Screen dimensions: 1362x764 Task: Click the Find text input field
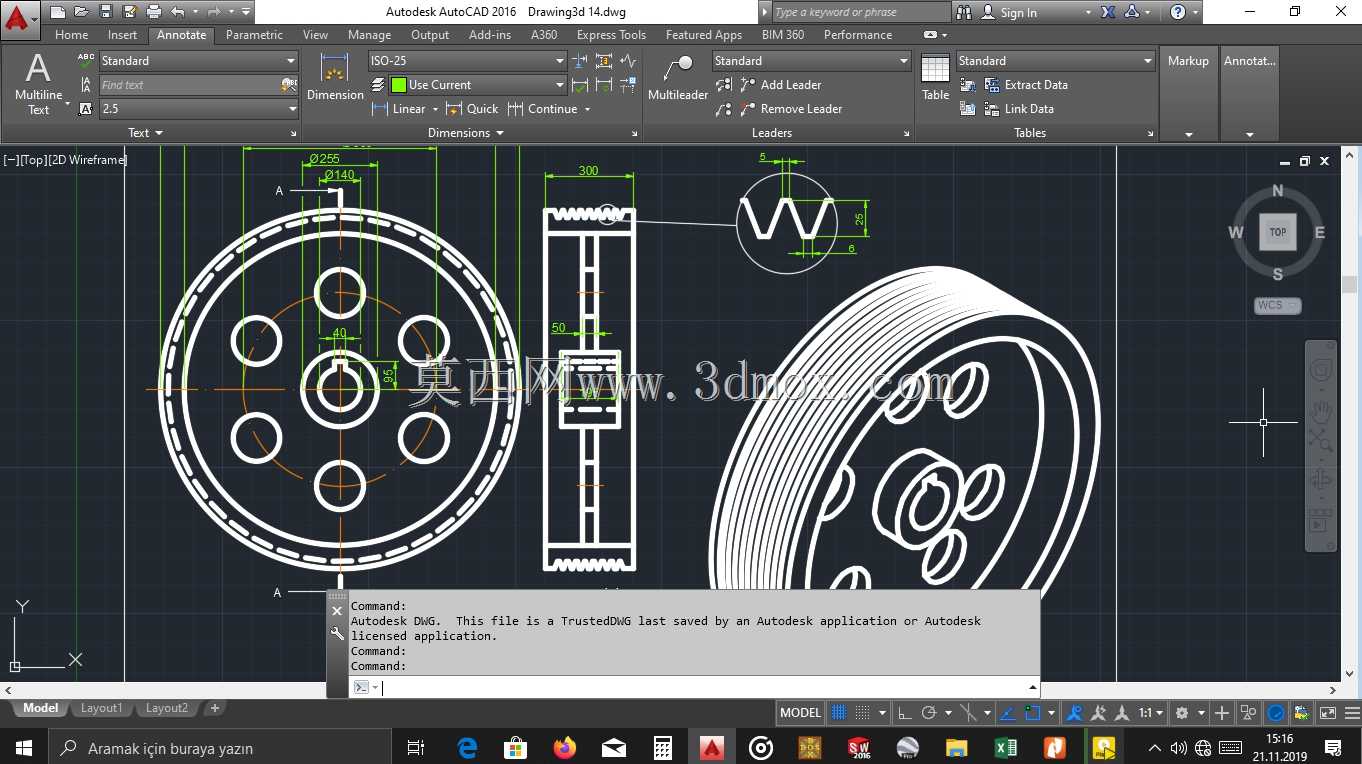pyautogui.click(x=189, y=85)
